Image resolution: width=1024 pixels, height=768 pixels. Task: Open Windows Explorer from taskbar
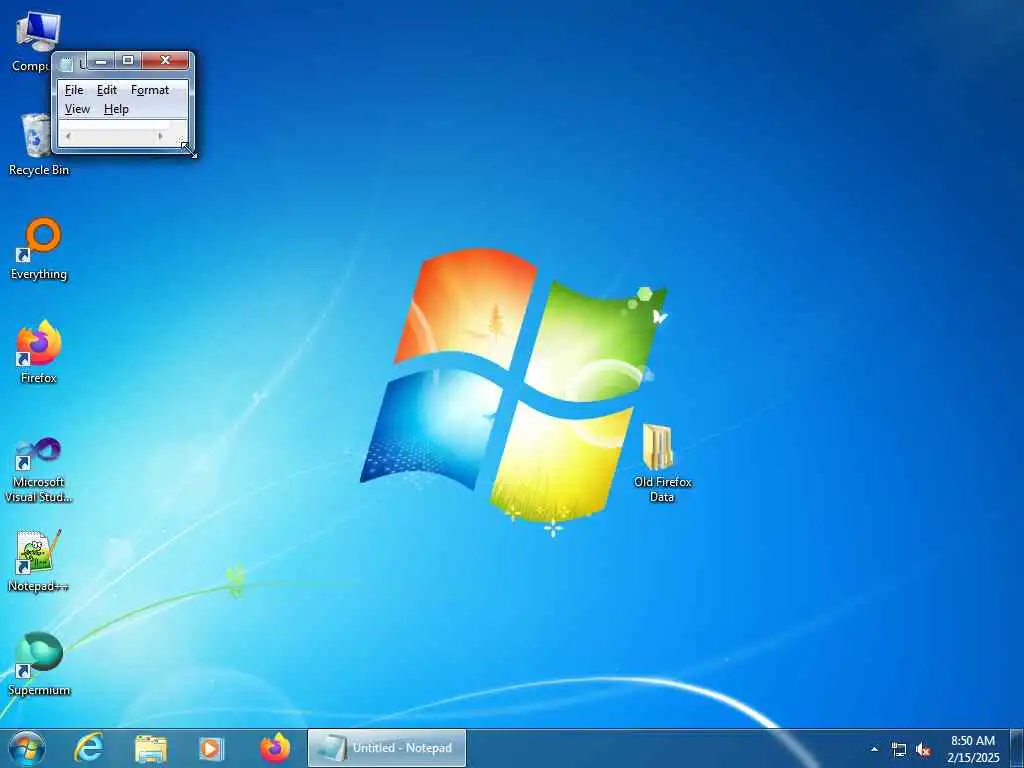(151, 748)
